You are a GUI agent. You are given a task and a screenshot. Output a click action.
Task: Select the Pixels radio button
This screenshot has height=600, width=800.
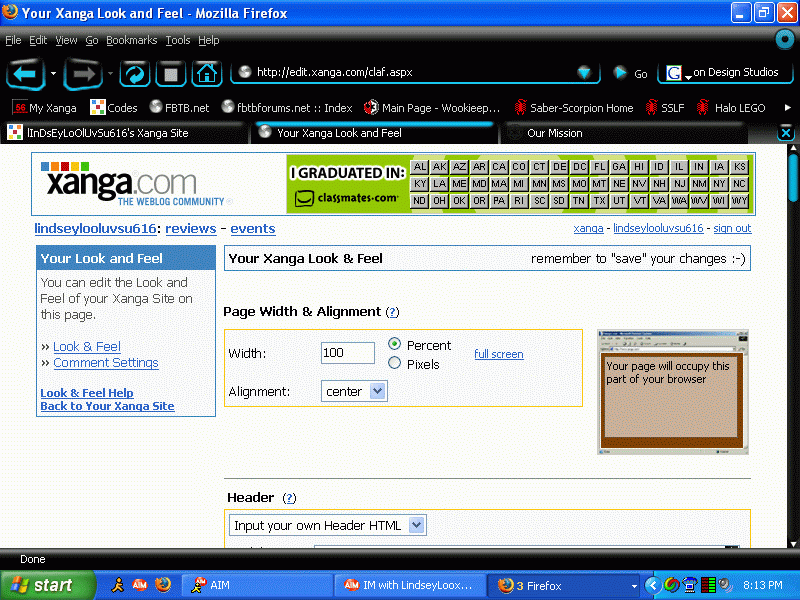tap(394, 363)
